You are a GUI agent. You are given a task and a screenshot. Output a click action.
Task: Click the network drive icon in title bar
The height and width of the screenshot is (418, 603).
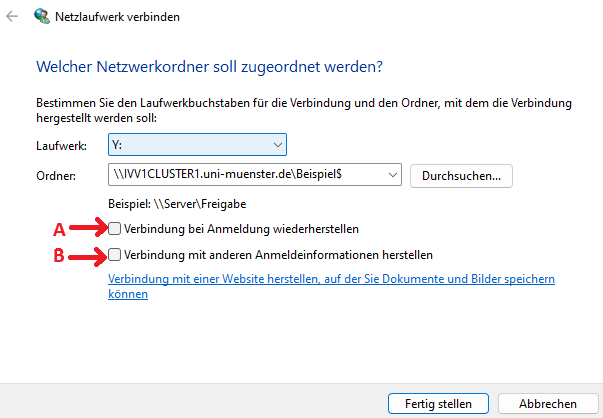[x=41, y=17]
